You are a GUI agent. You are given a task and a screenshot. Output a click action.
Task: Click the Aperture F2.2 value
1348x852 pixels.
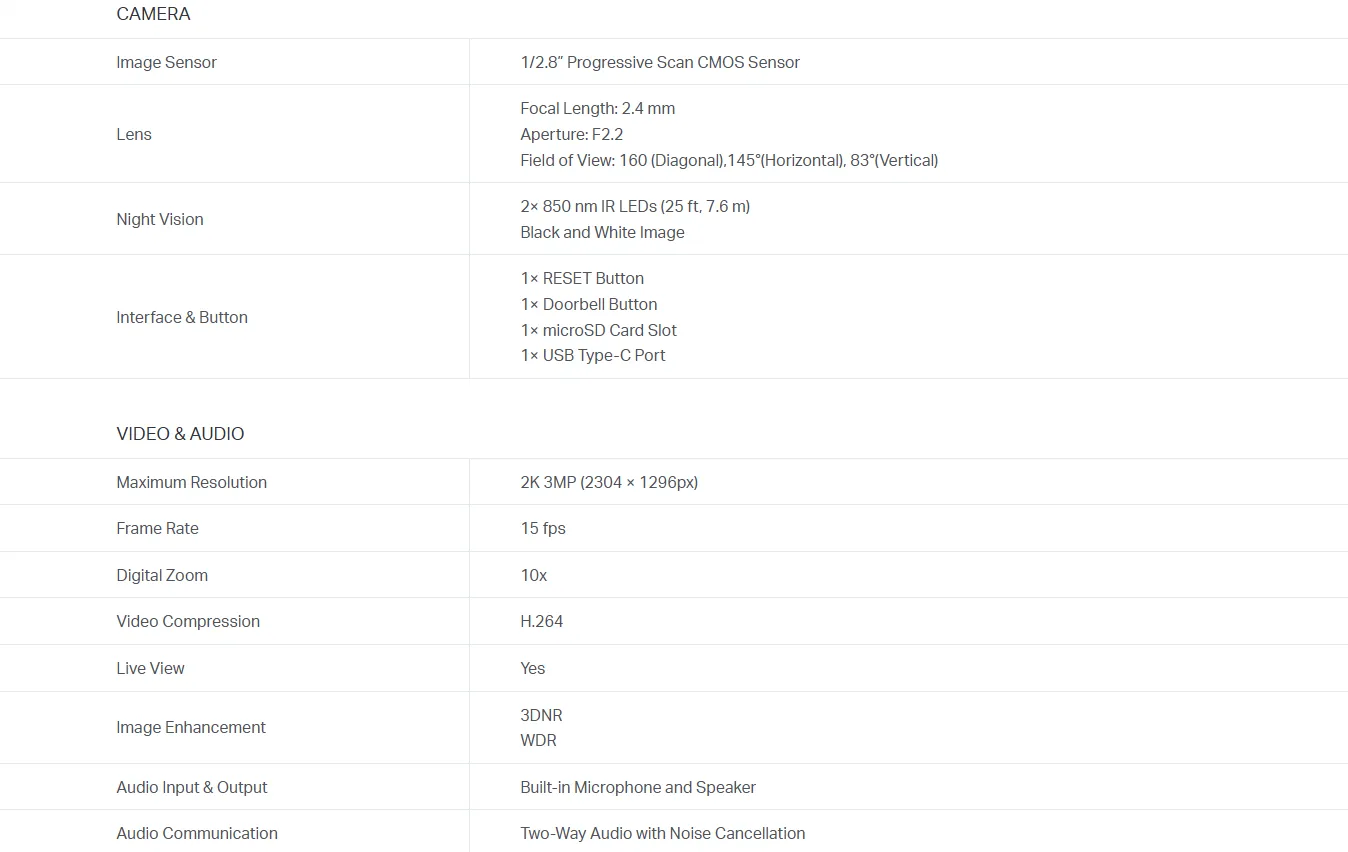click(571, 134)
